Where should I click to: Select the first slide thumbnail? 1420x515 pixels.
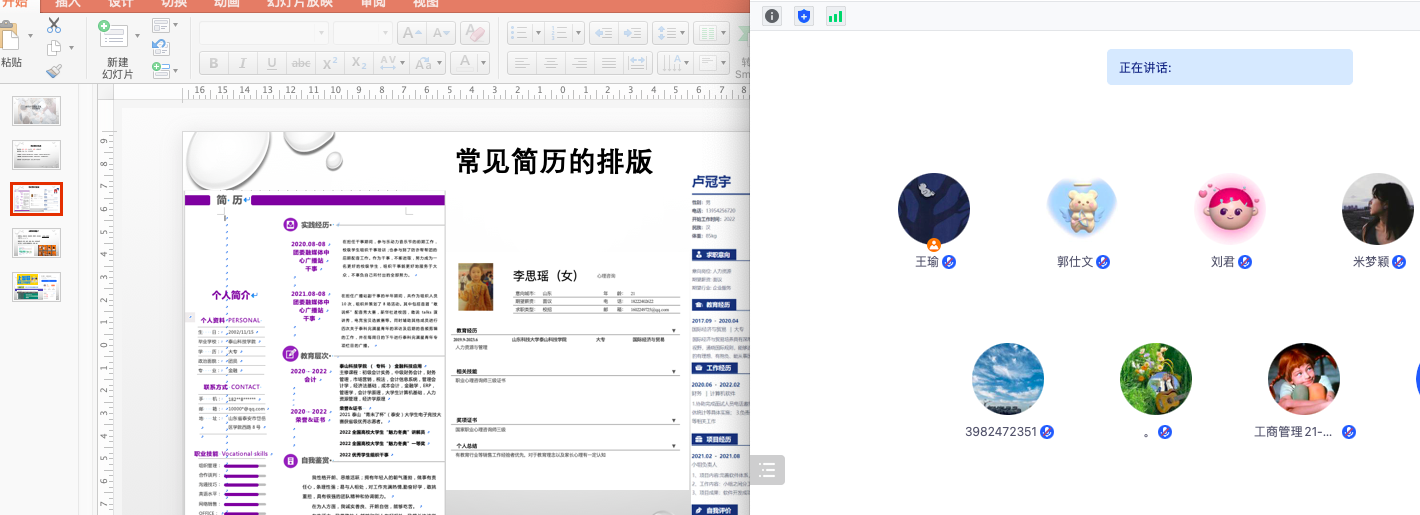point(36,111)
